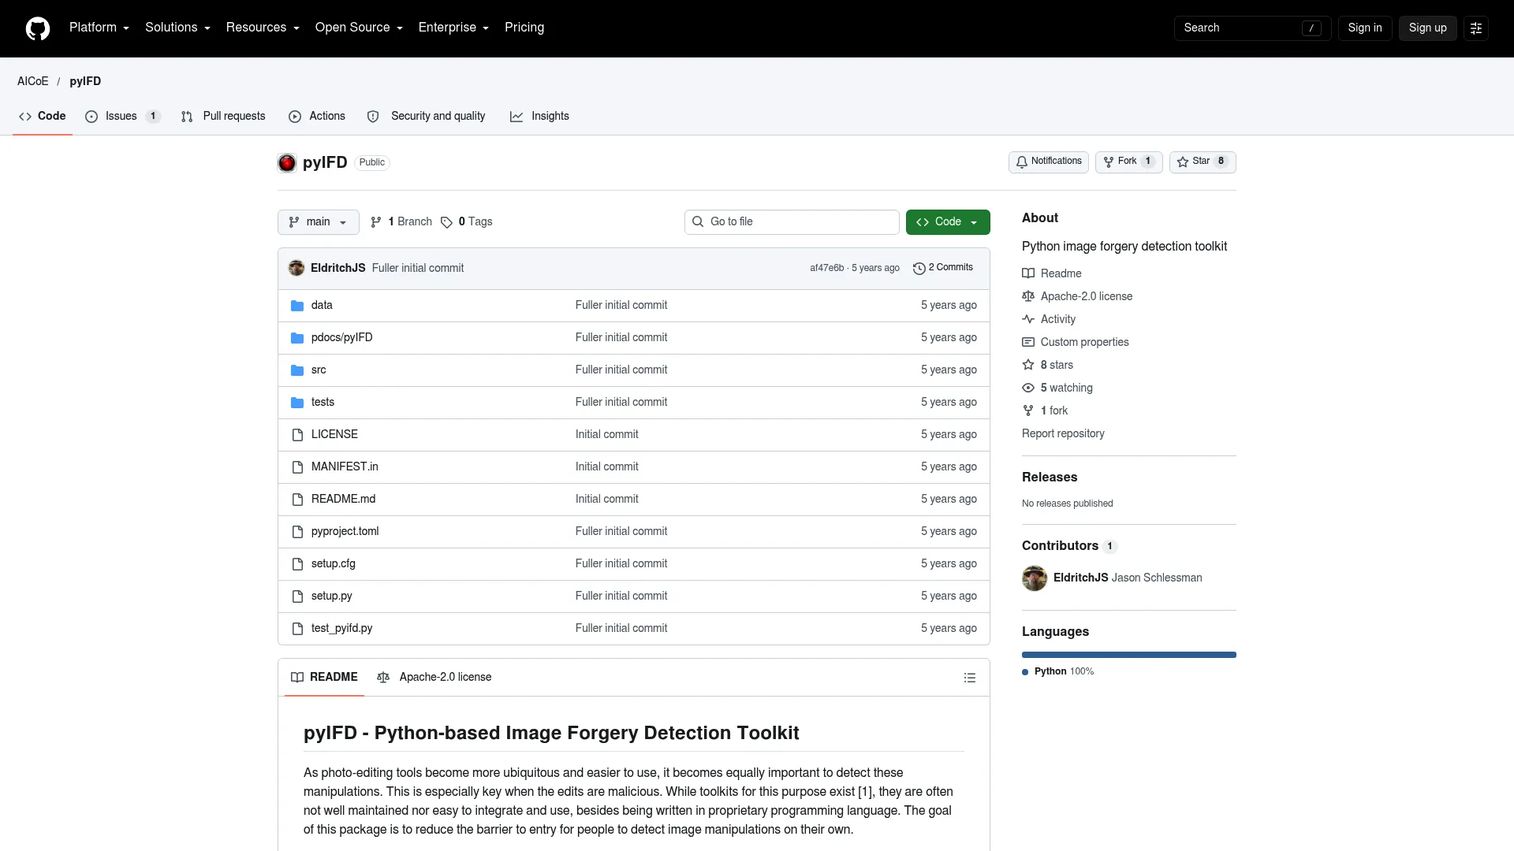Click the Pricing link
1514x851 pixels.
tap(524, 28)
